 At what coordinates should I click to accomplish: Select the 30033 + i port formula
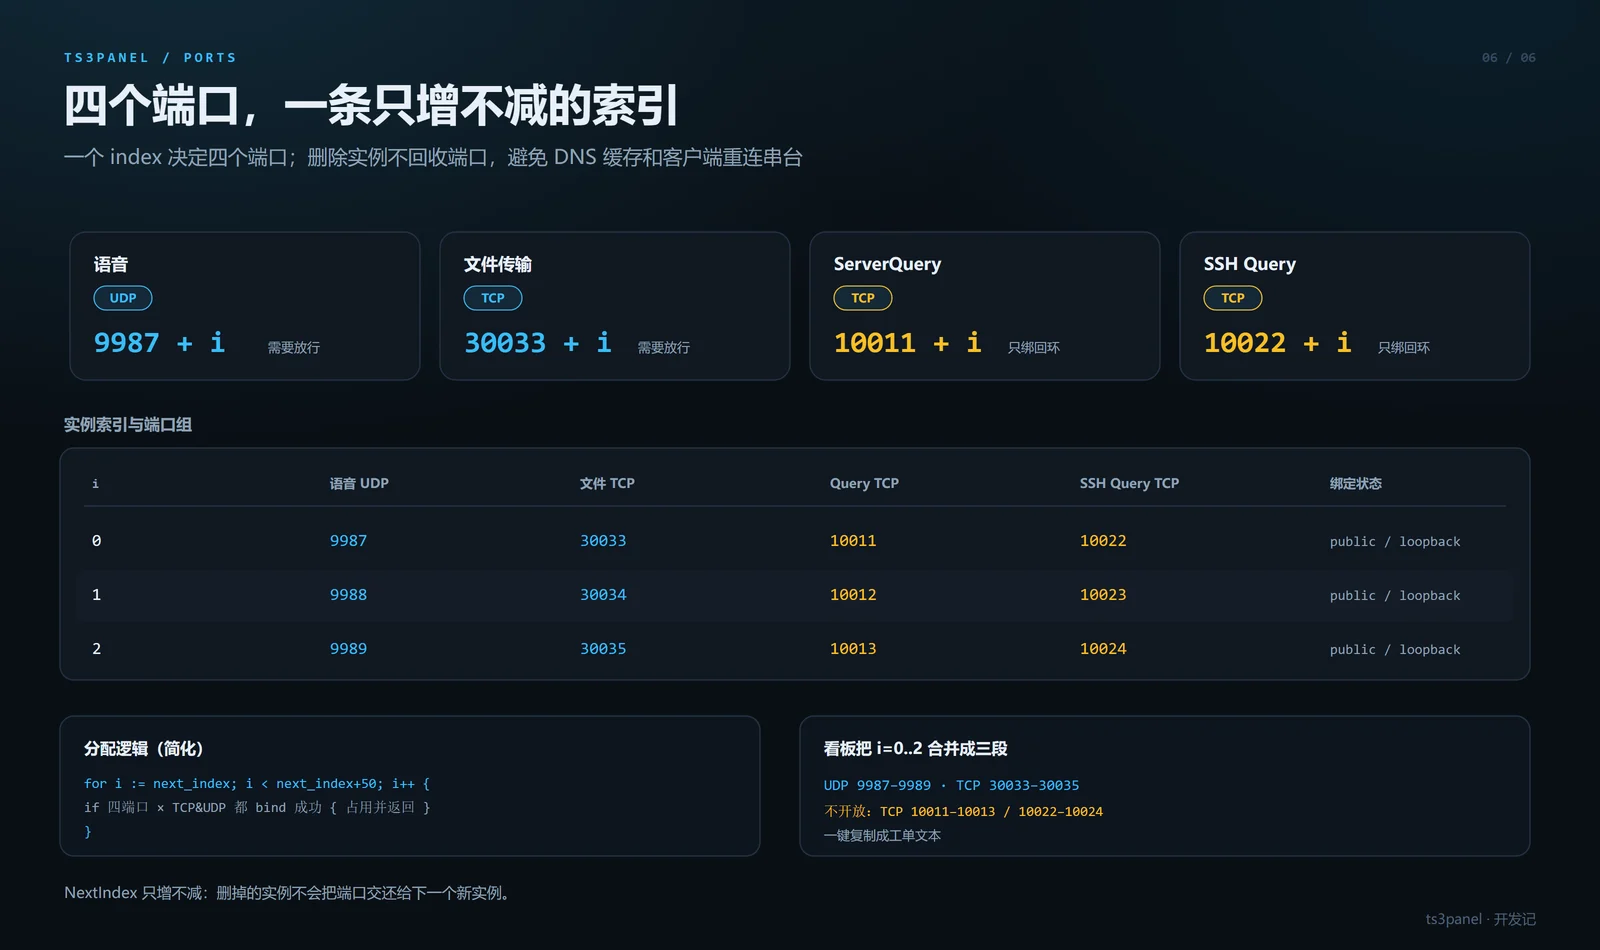coord(538,343)
